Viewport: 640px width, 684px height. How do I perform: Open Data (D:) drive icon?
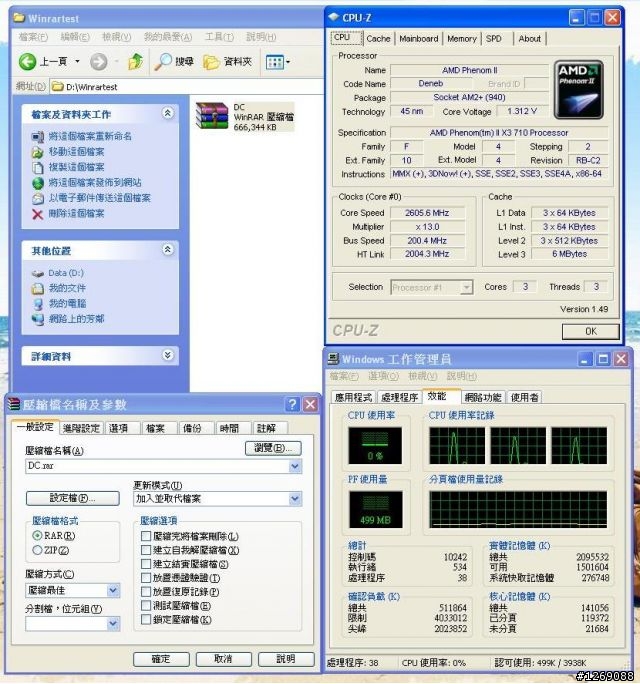pyautogui.click(x=38, y=274)
